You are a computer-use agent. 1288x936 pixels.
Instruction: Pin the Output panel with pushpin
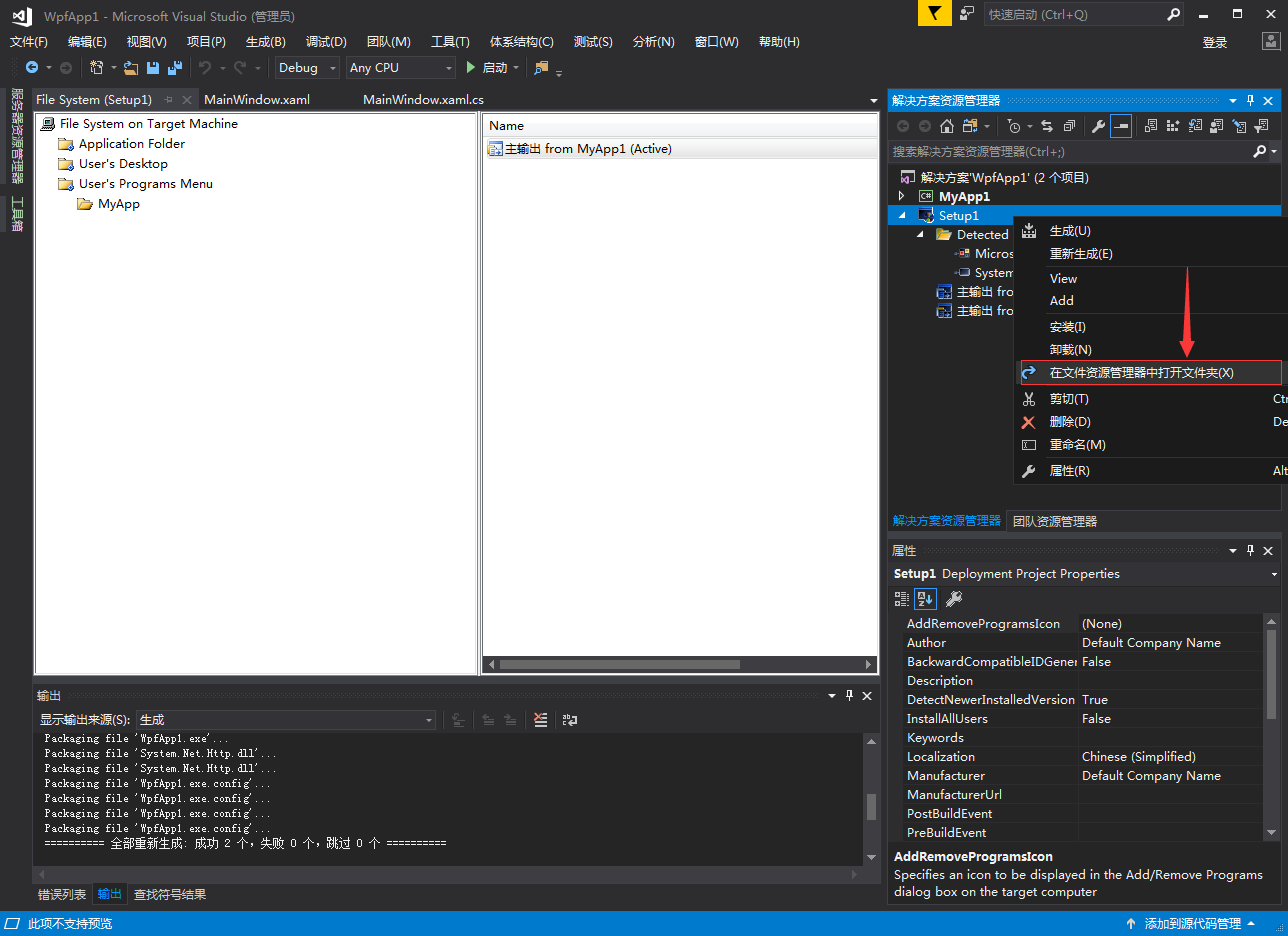(x=849, y=695)
